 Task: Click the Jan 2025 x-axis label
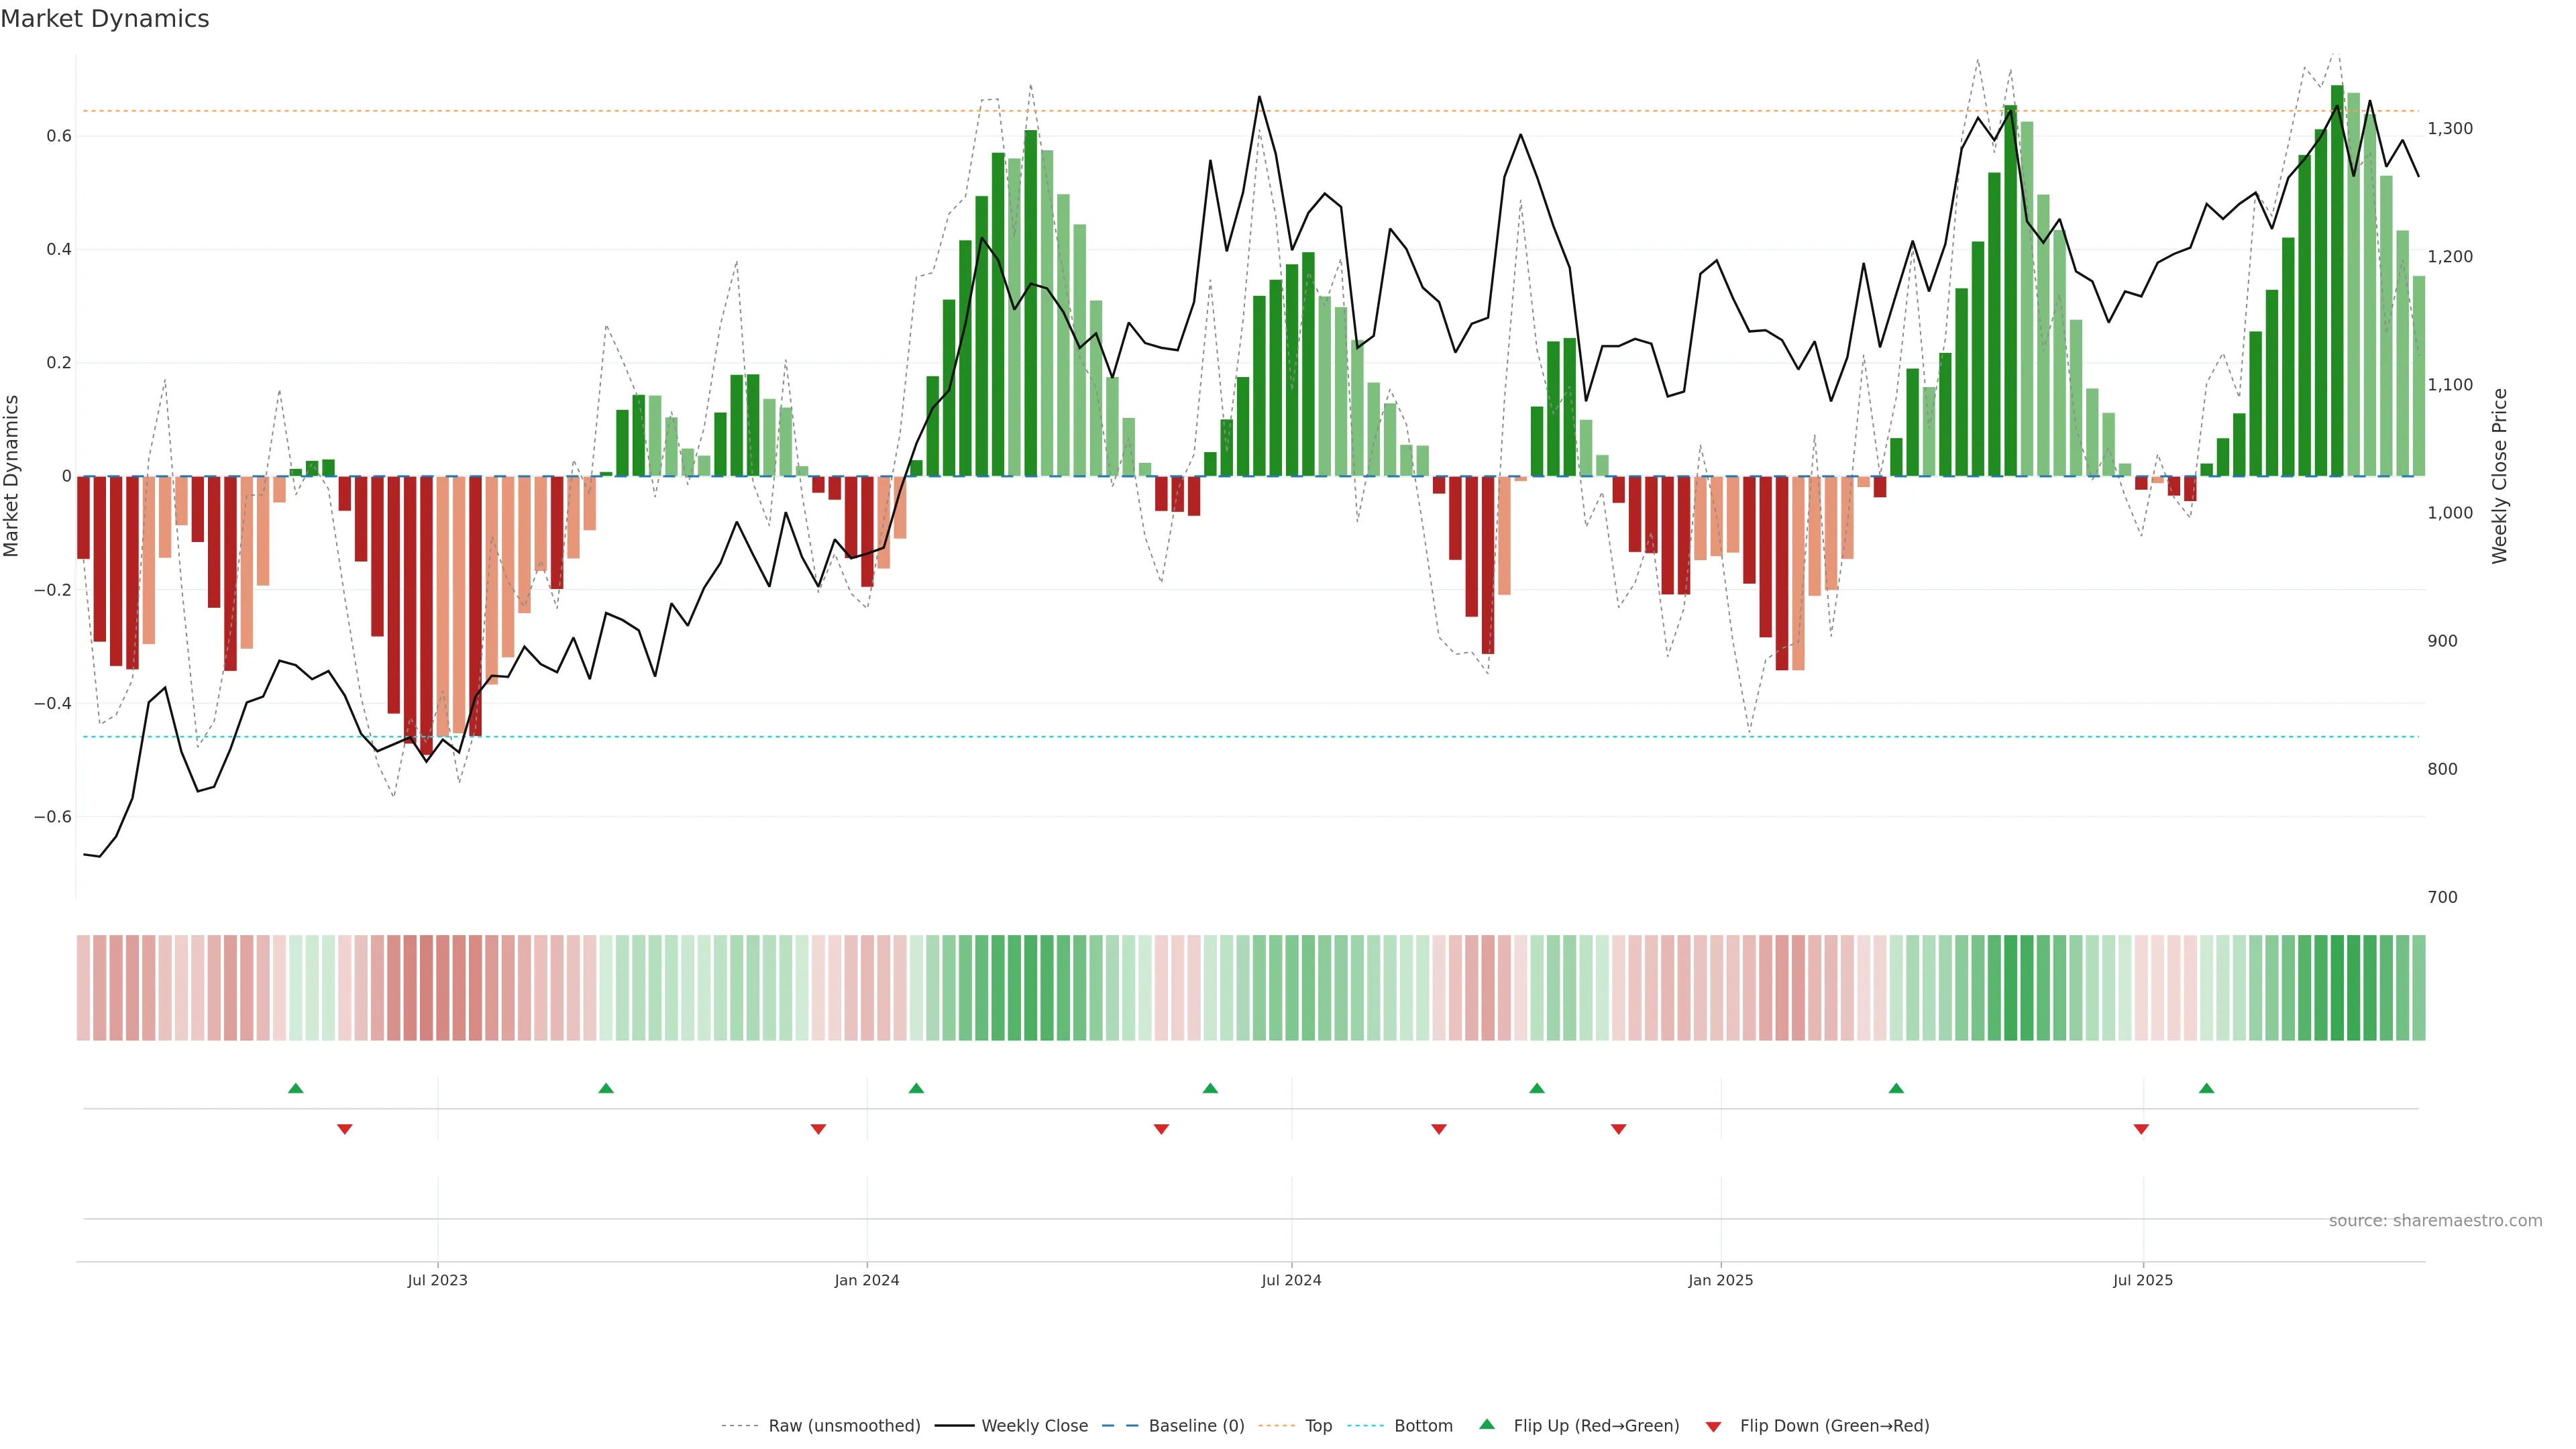(x=1720, y=1280)
